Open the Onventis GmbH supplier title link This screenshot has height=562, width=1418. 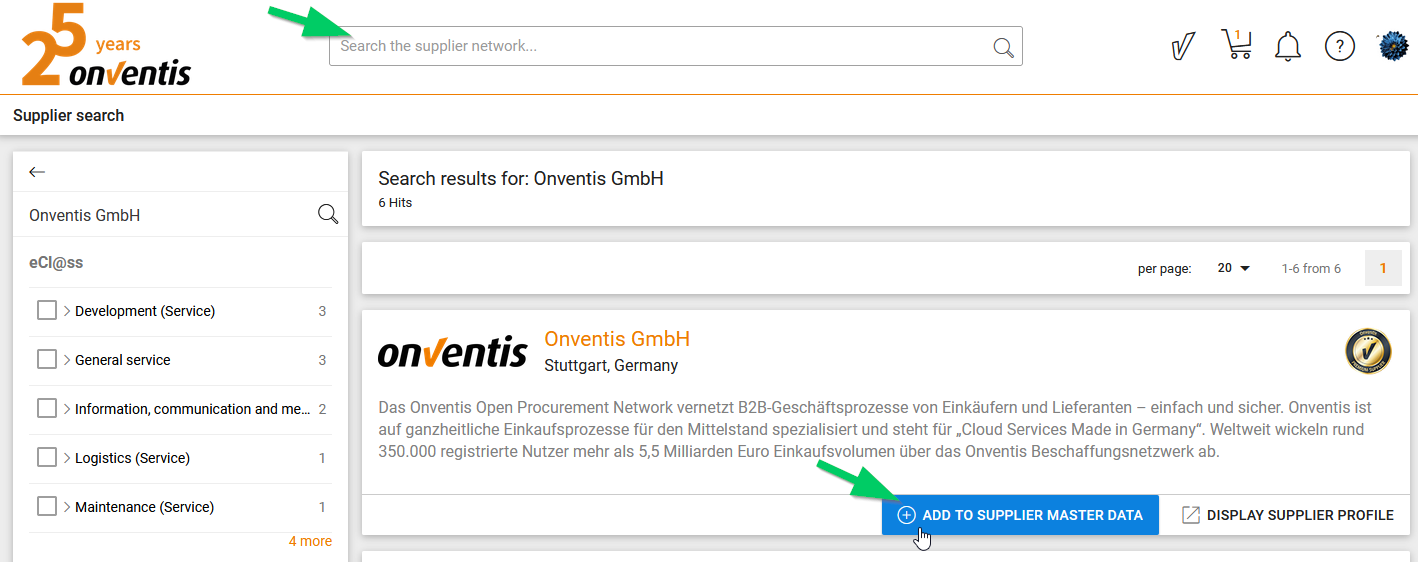[x=617, y=339]
